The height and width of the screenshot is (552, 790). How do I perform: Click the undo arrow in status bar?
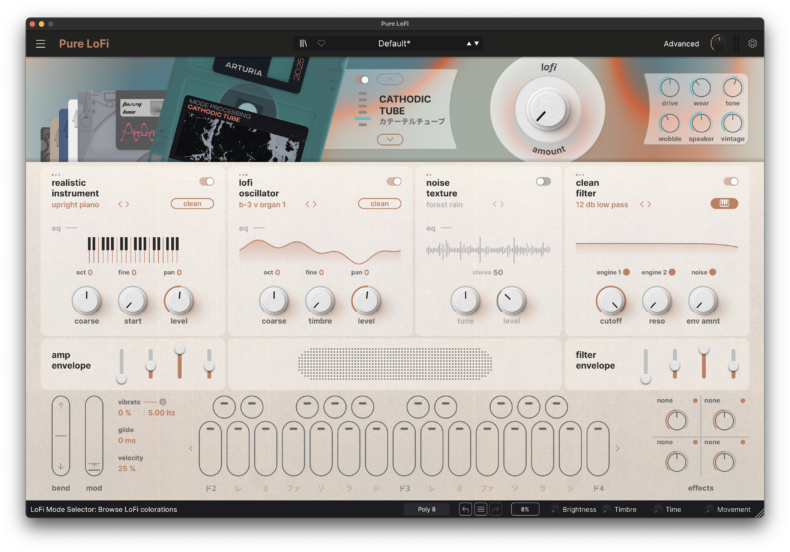466,510
